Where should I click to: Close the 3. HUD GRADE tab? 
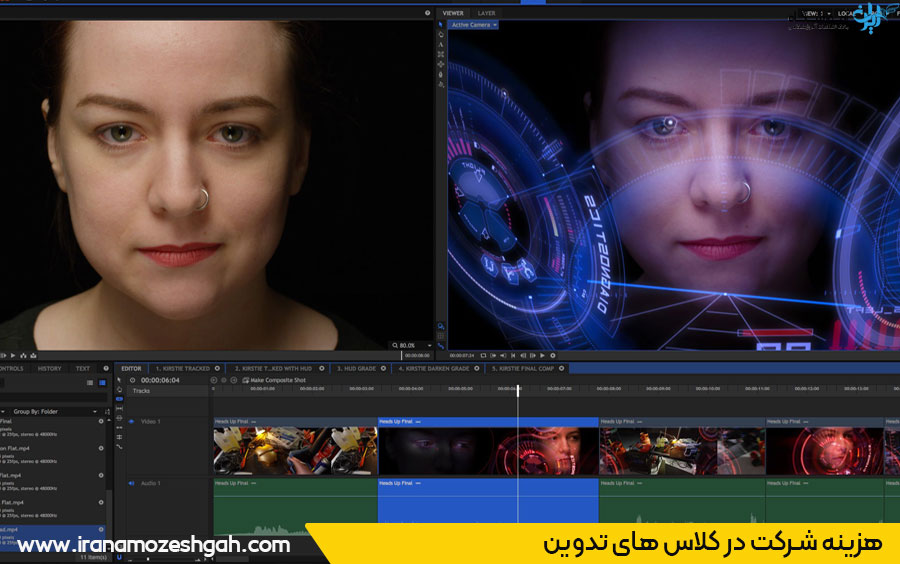[x=383, y=368]
